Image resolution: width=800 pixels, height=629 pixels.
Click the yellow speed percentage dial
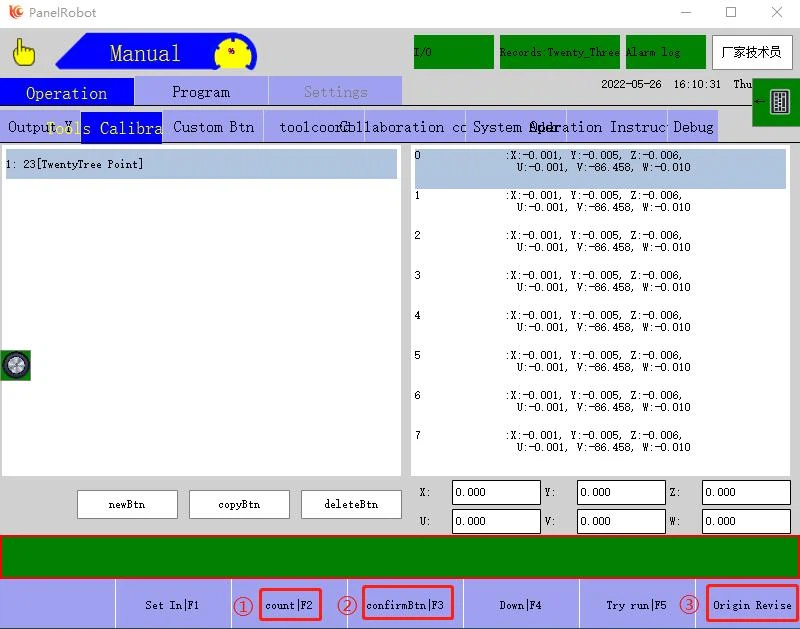233,53
